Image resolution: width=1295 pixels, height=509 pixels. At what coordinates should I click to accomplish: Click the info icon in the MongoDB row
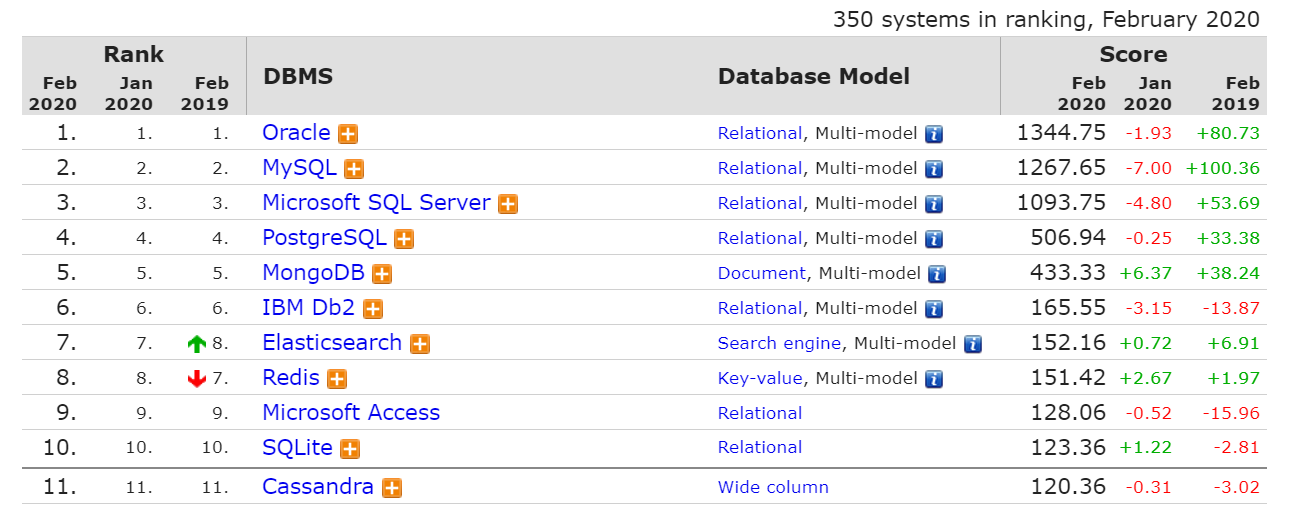click(x=937, y=274)
